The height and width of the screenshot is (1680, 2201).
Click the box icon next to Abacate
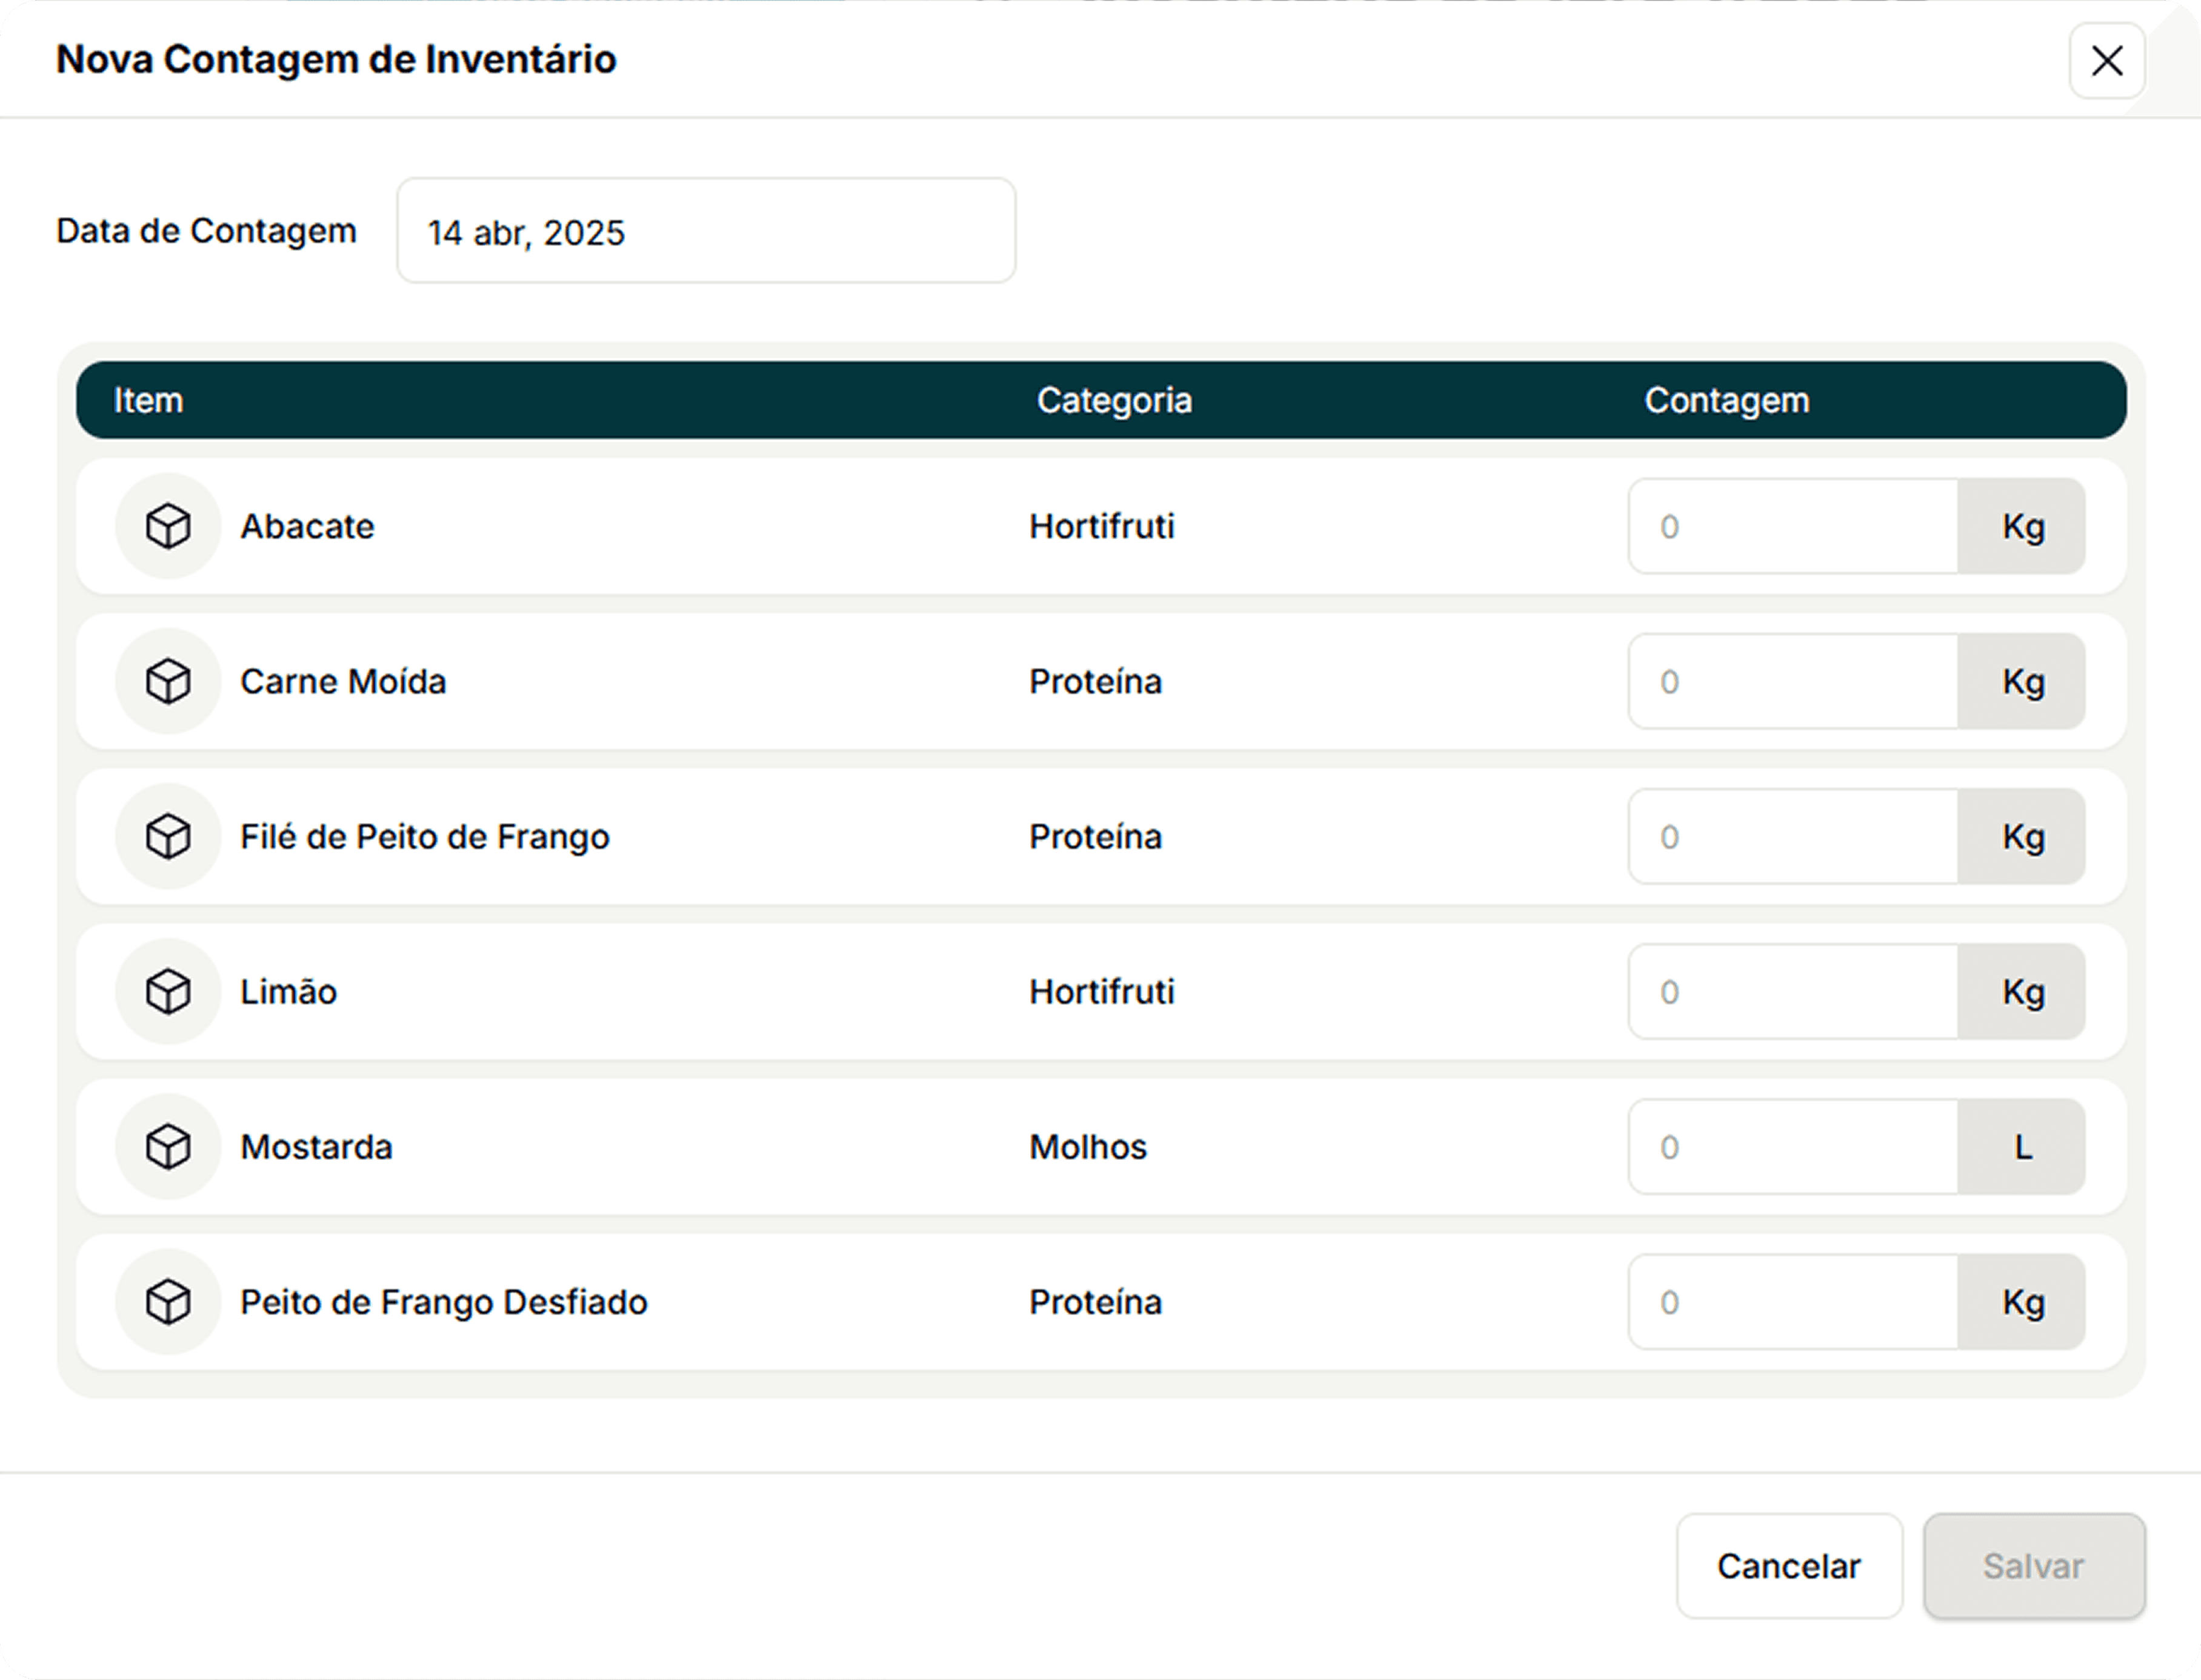coord(168,526)
